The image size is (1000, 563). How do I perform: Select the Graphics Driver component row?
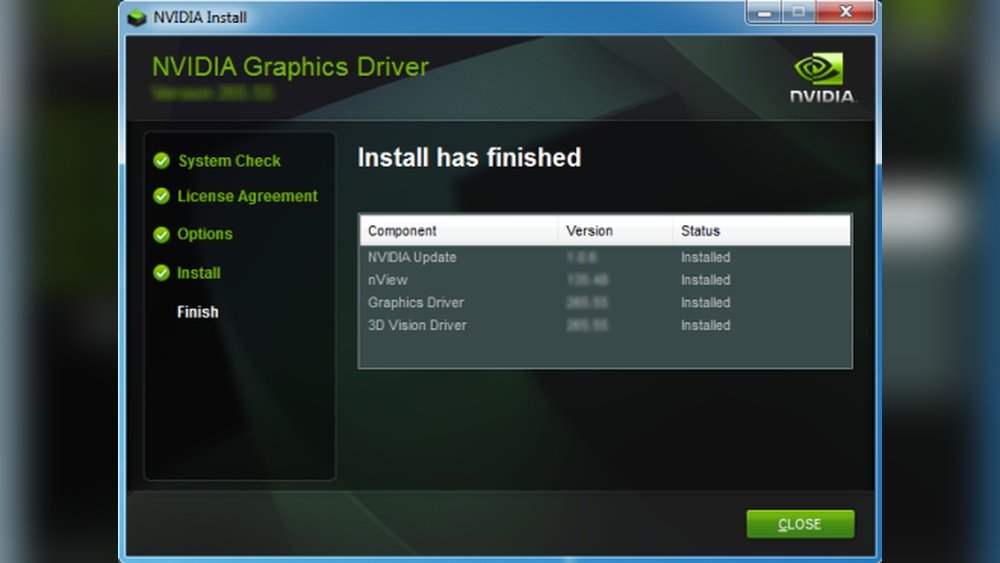pos(605,302)
